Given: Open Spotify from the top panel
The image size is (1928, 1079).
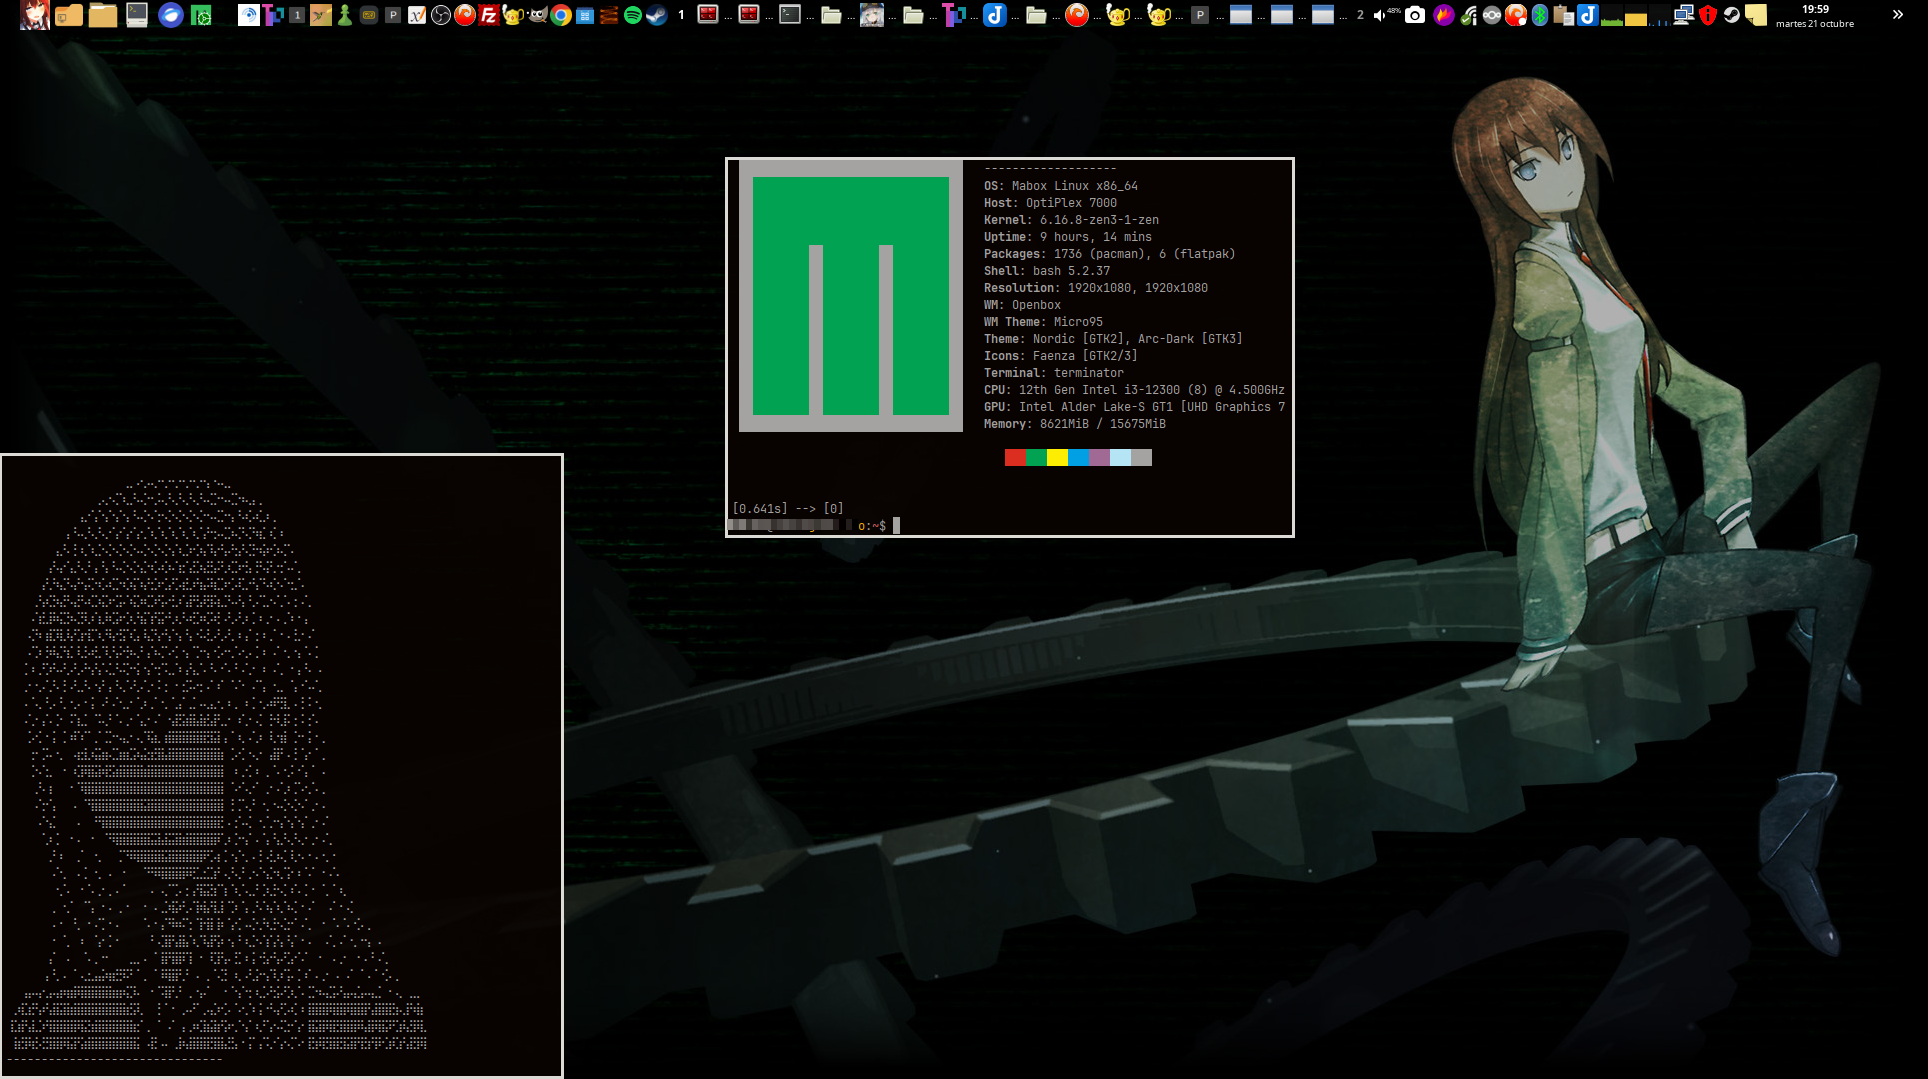Looking at the screenshot, I should (x=633, y=15).
